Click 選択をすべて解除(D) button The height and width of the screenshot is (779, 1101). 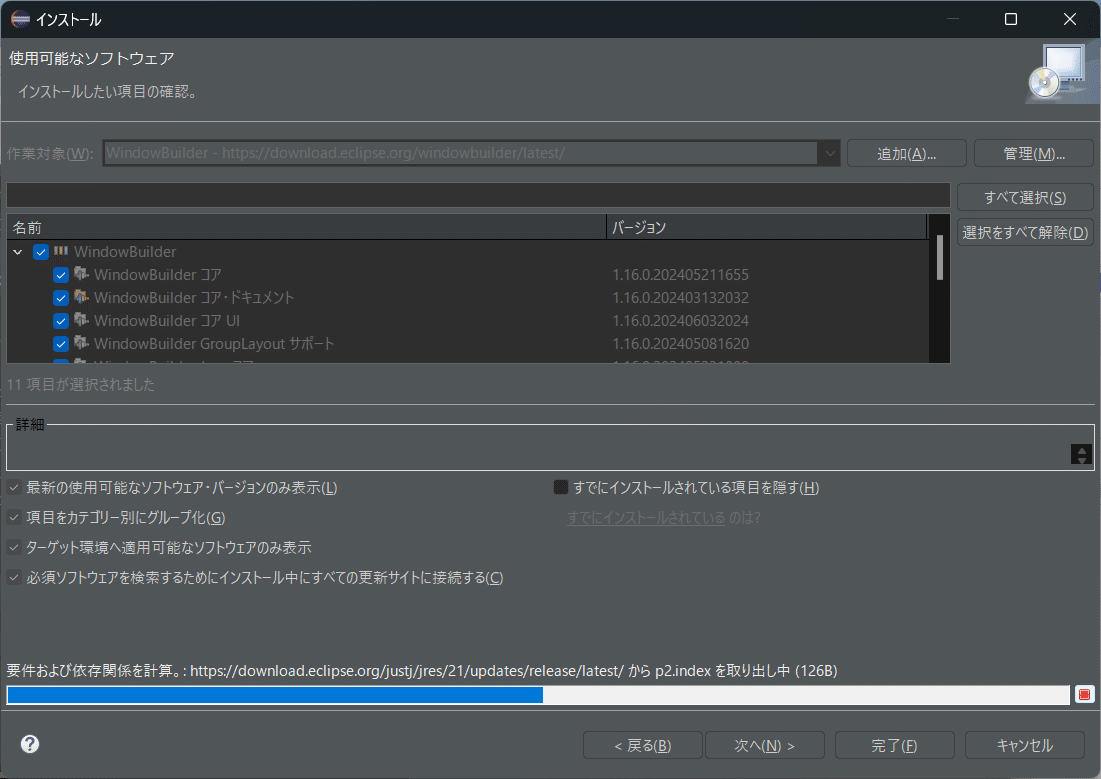point(1025,233)
